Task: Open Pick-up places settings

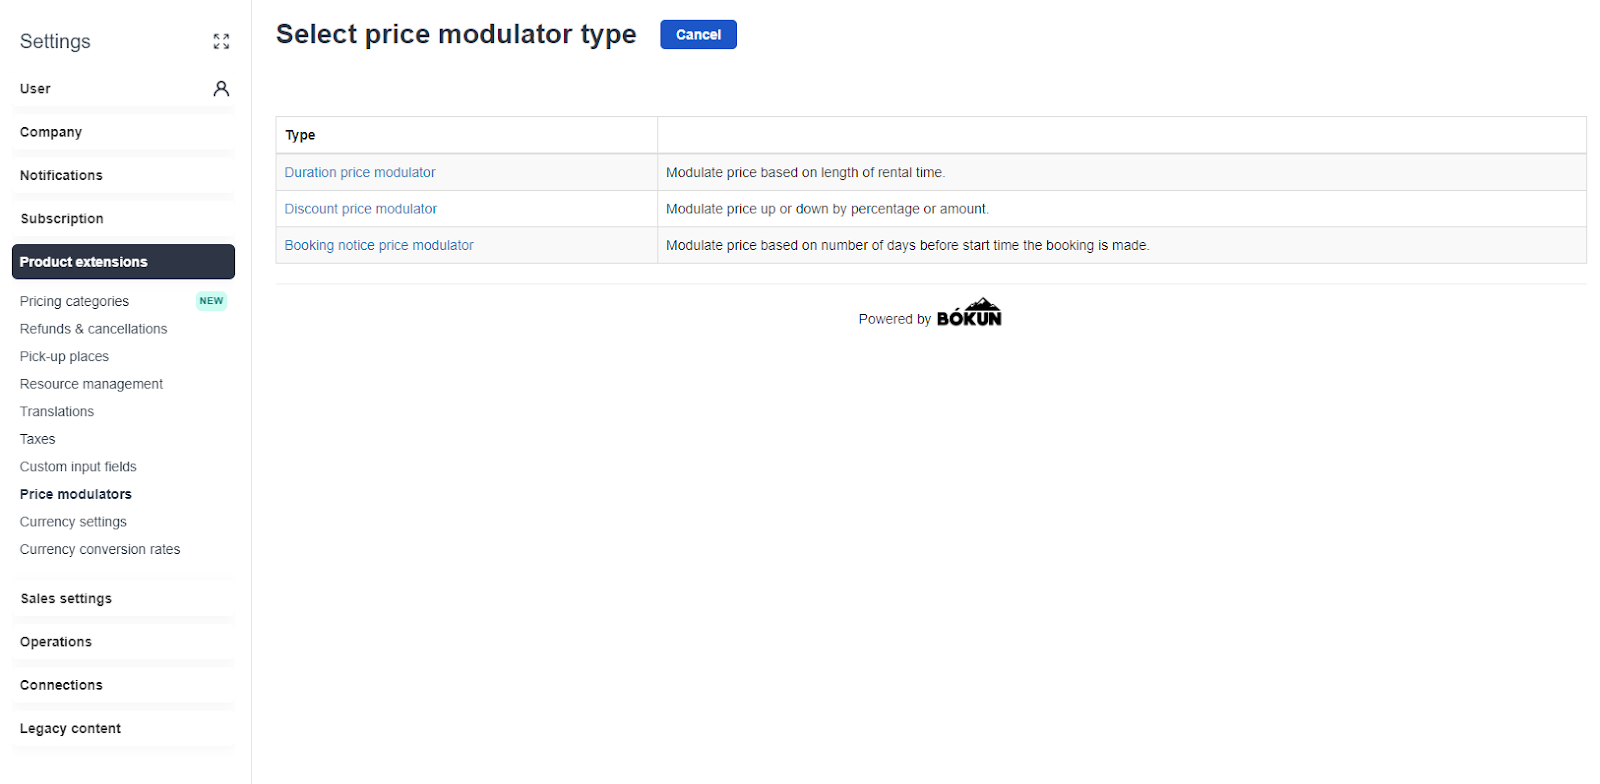Action: point(64,356)
